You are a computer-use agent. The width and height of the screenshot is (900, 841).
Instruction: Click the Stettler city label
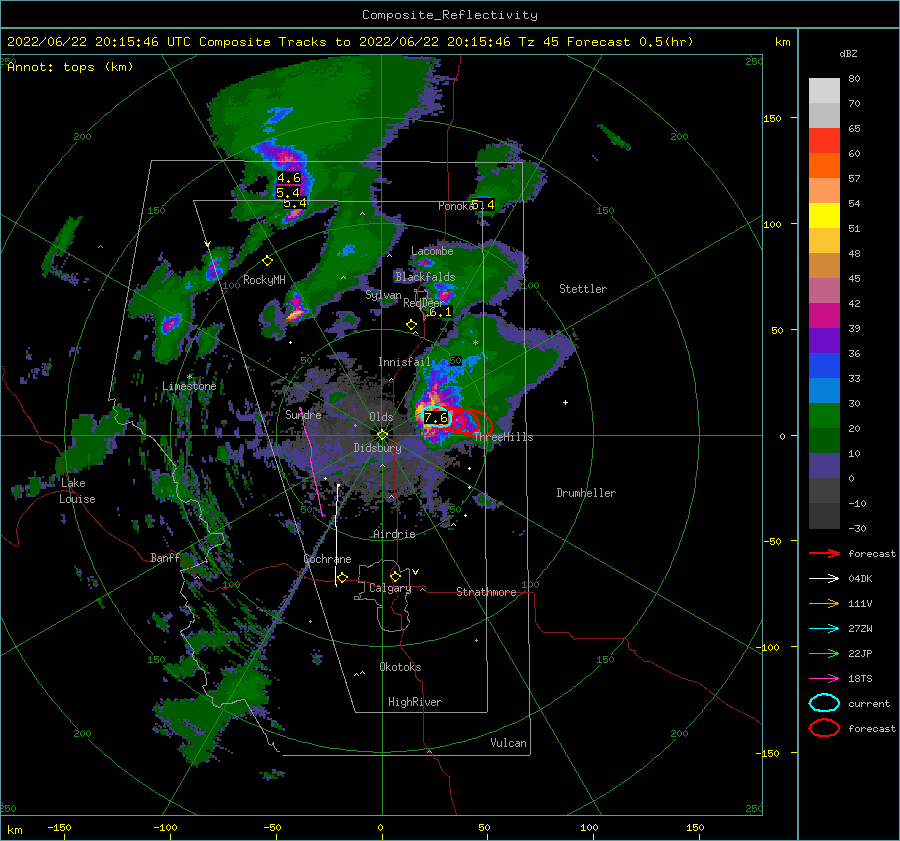pos(583,289)
